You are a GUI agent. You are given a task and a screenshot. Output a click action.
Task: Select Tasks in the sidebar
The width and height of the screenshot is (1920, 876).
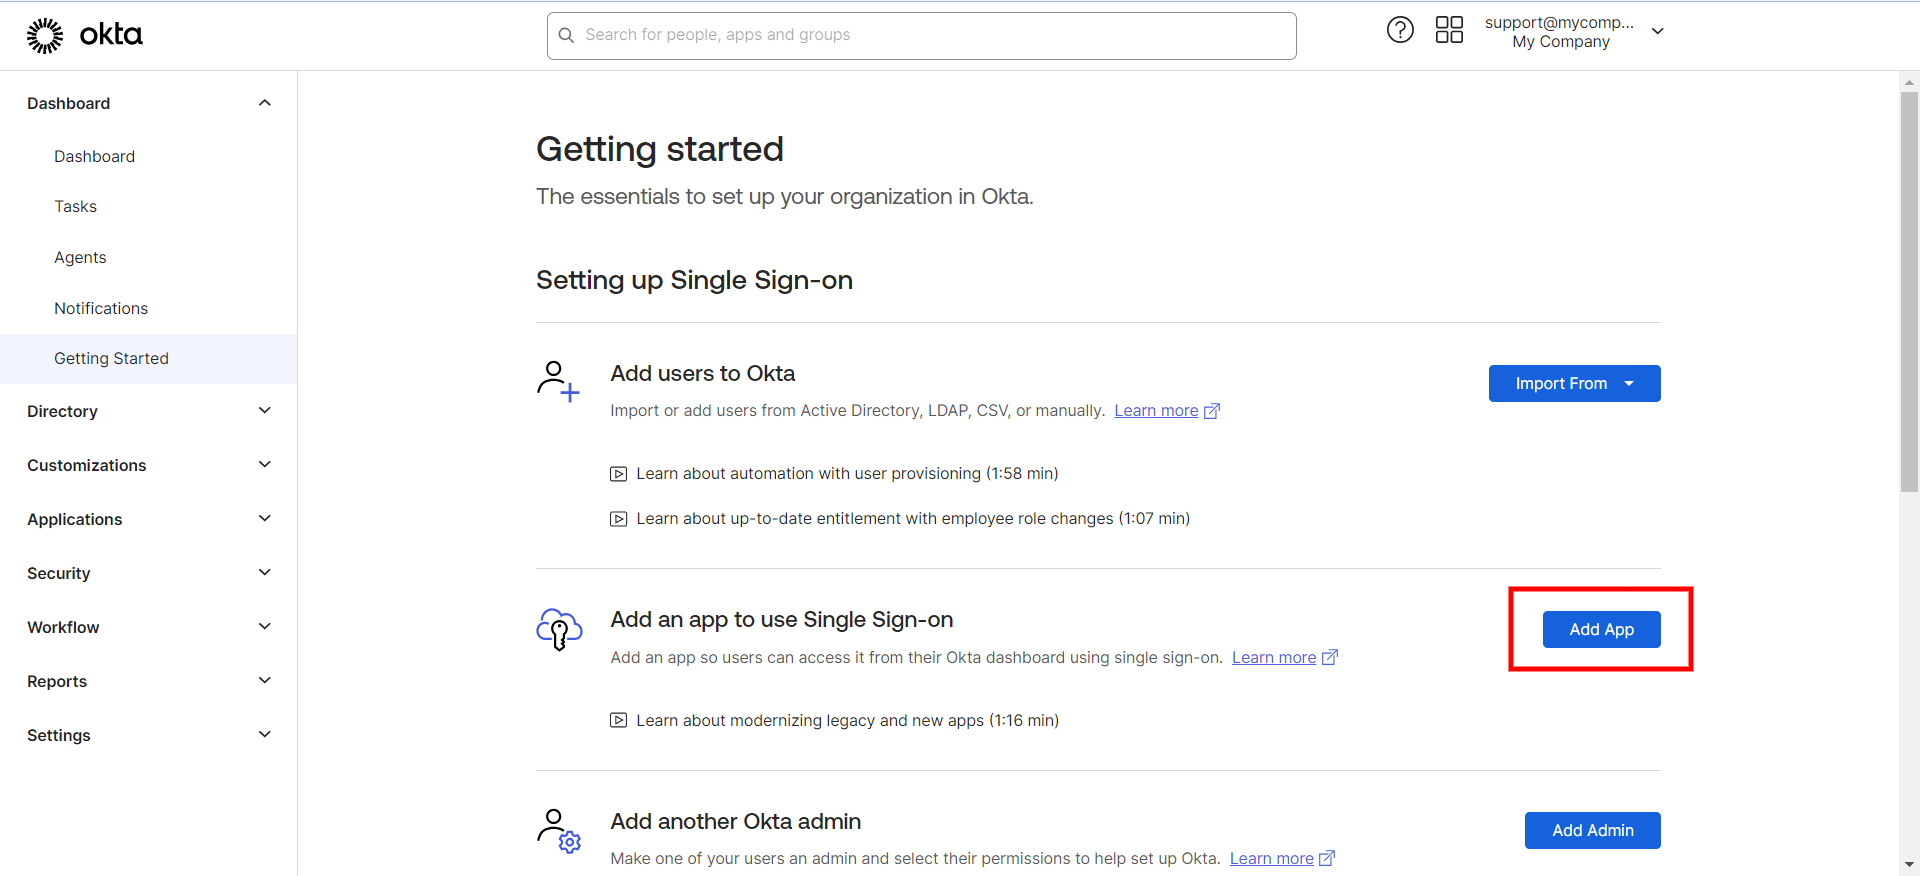(x=75, y=206)
